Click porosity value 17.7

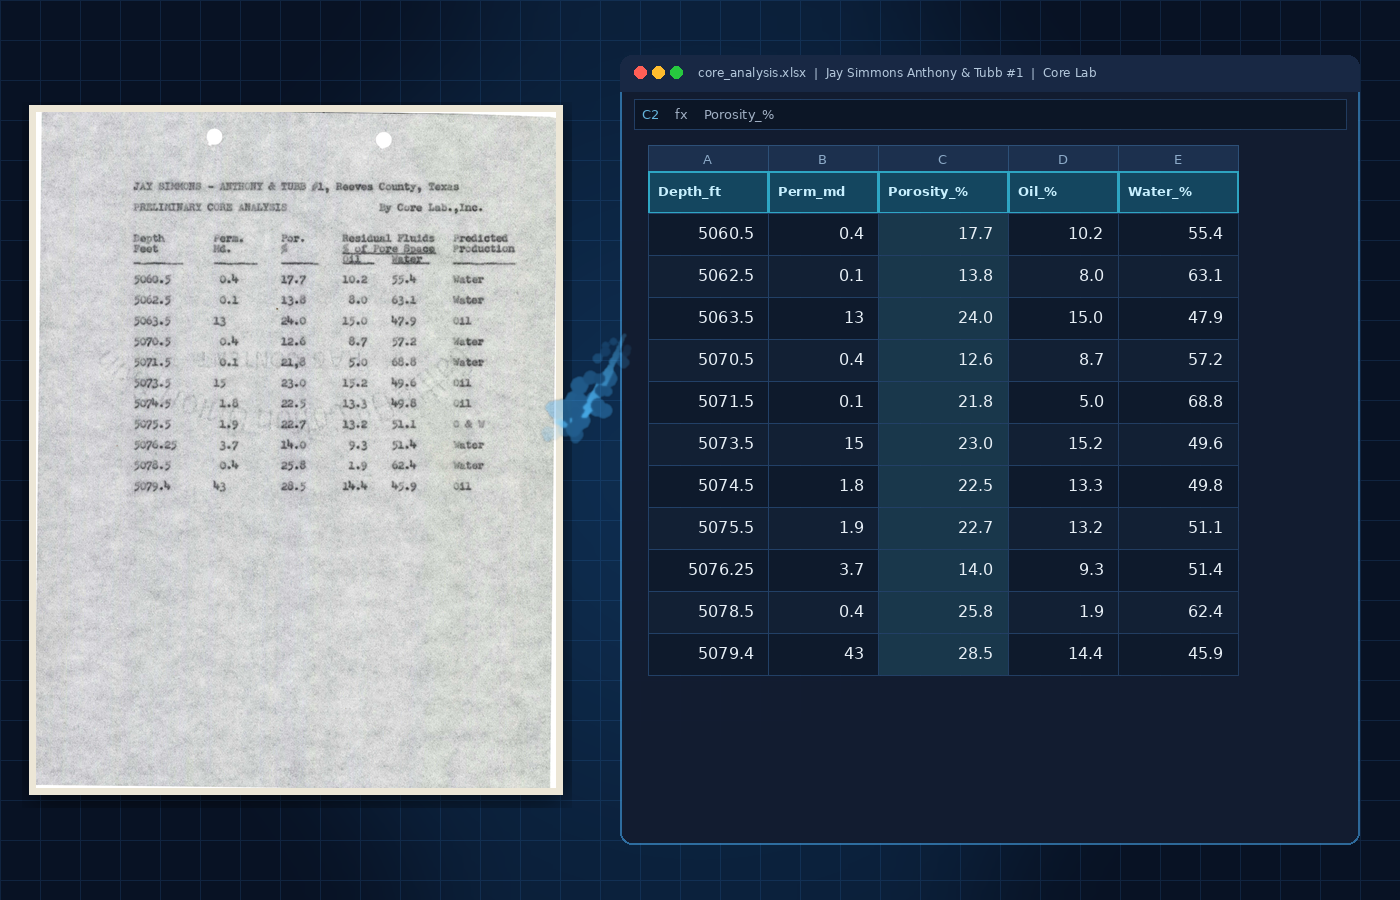pos(943,234)
